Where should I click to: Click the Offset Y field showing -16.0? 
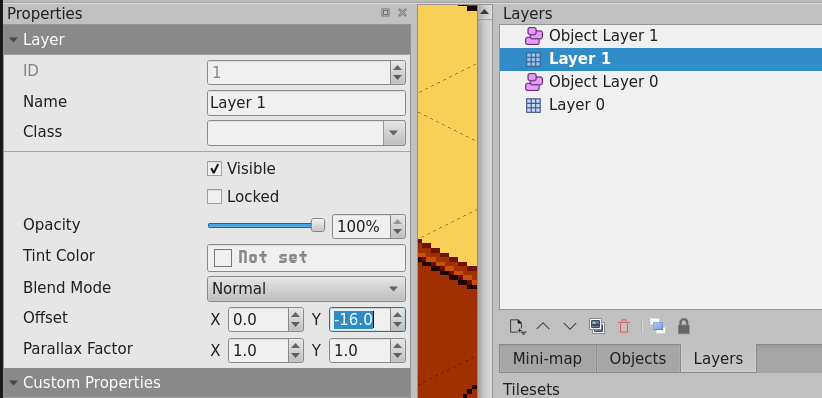point(360,320)
